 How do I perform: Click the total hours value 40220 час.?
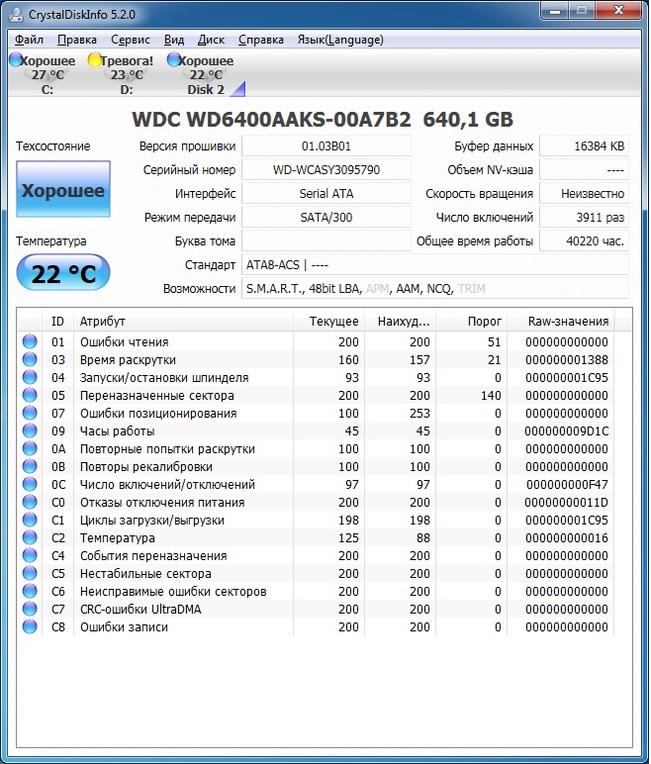tap(584, 241)
